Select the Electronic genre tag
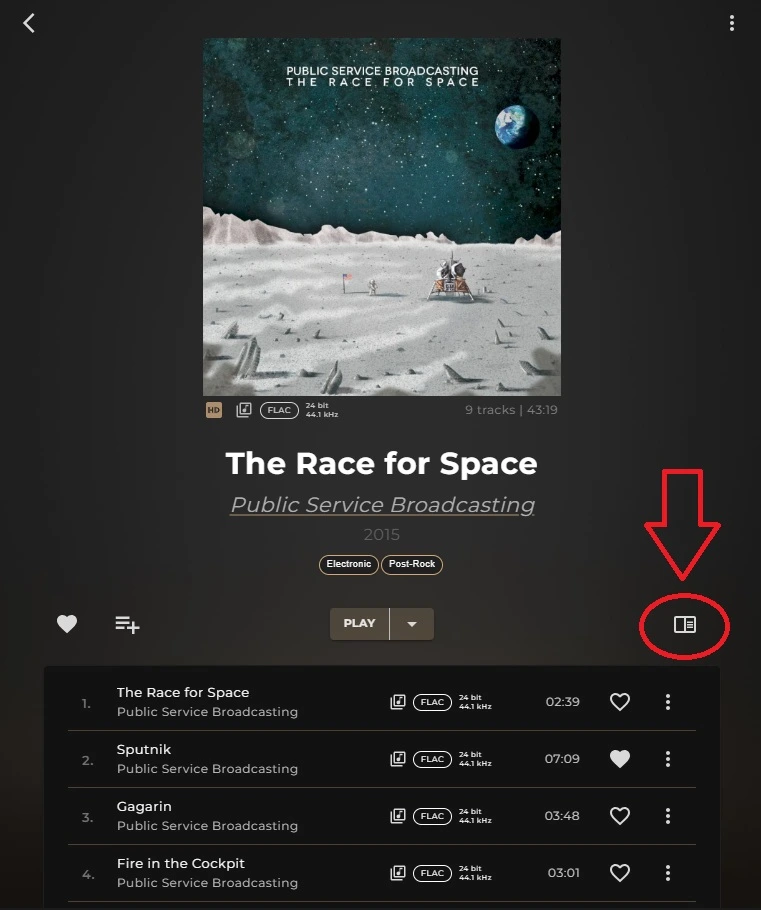The width and height of the screenshot is (761, 910). click(348, 564)
